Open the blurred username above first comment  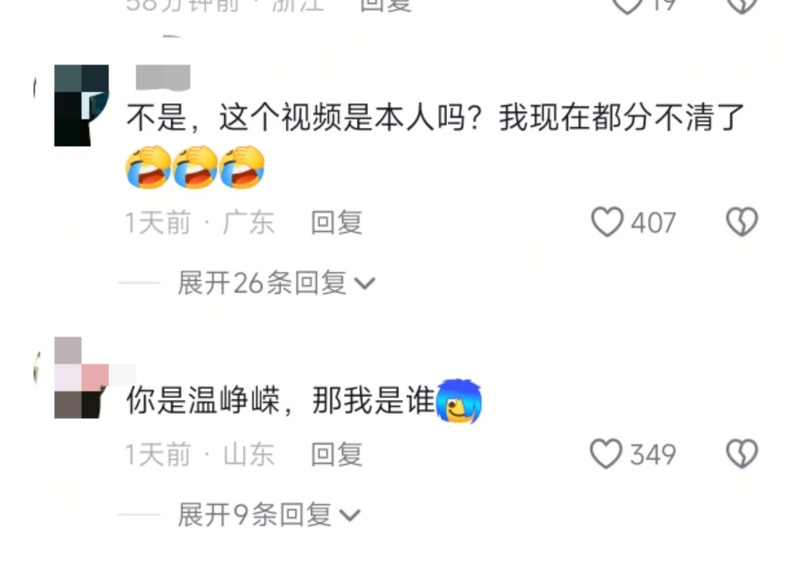pos(163,78)
